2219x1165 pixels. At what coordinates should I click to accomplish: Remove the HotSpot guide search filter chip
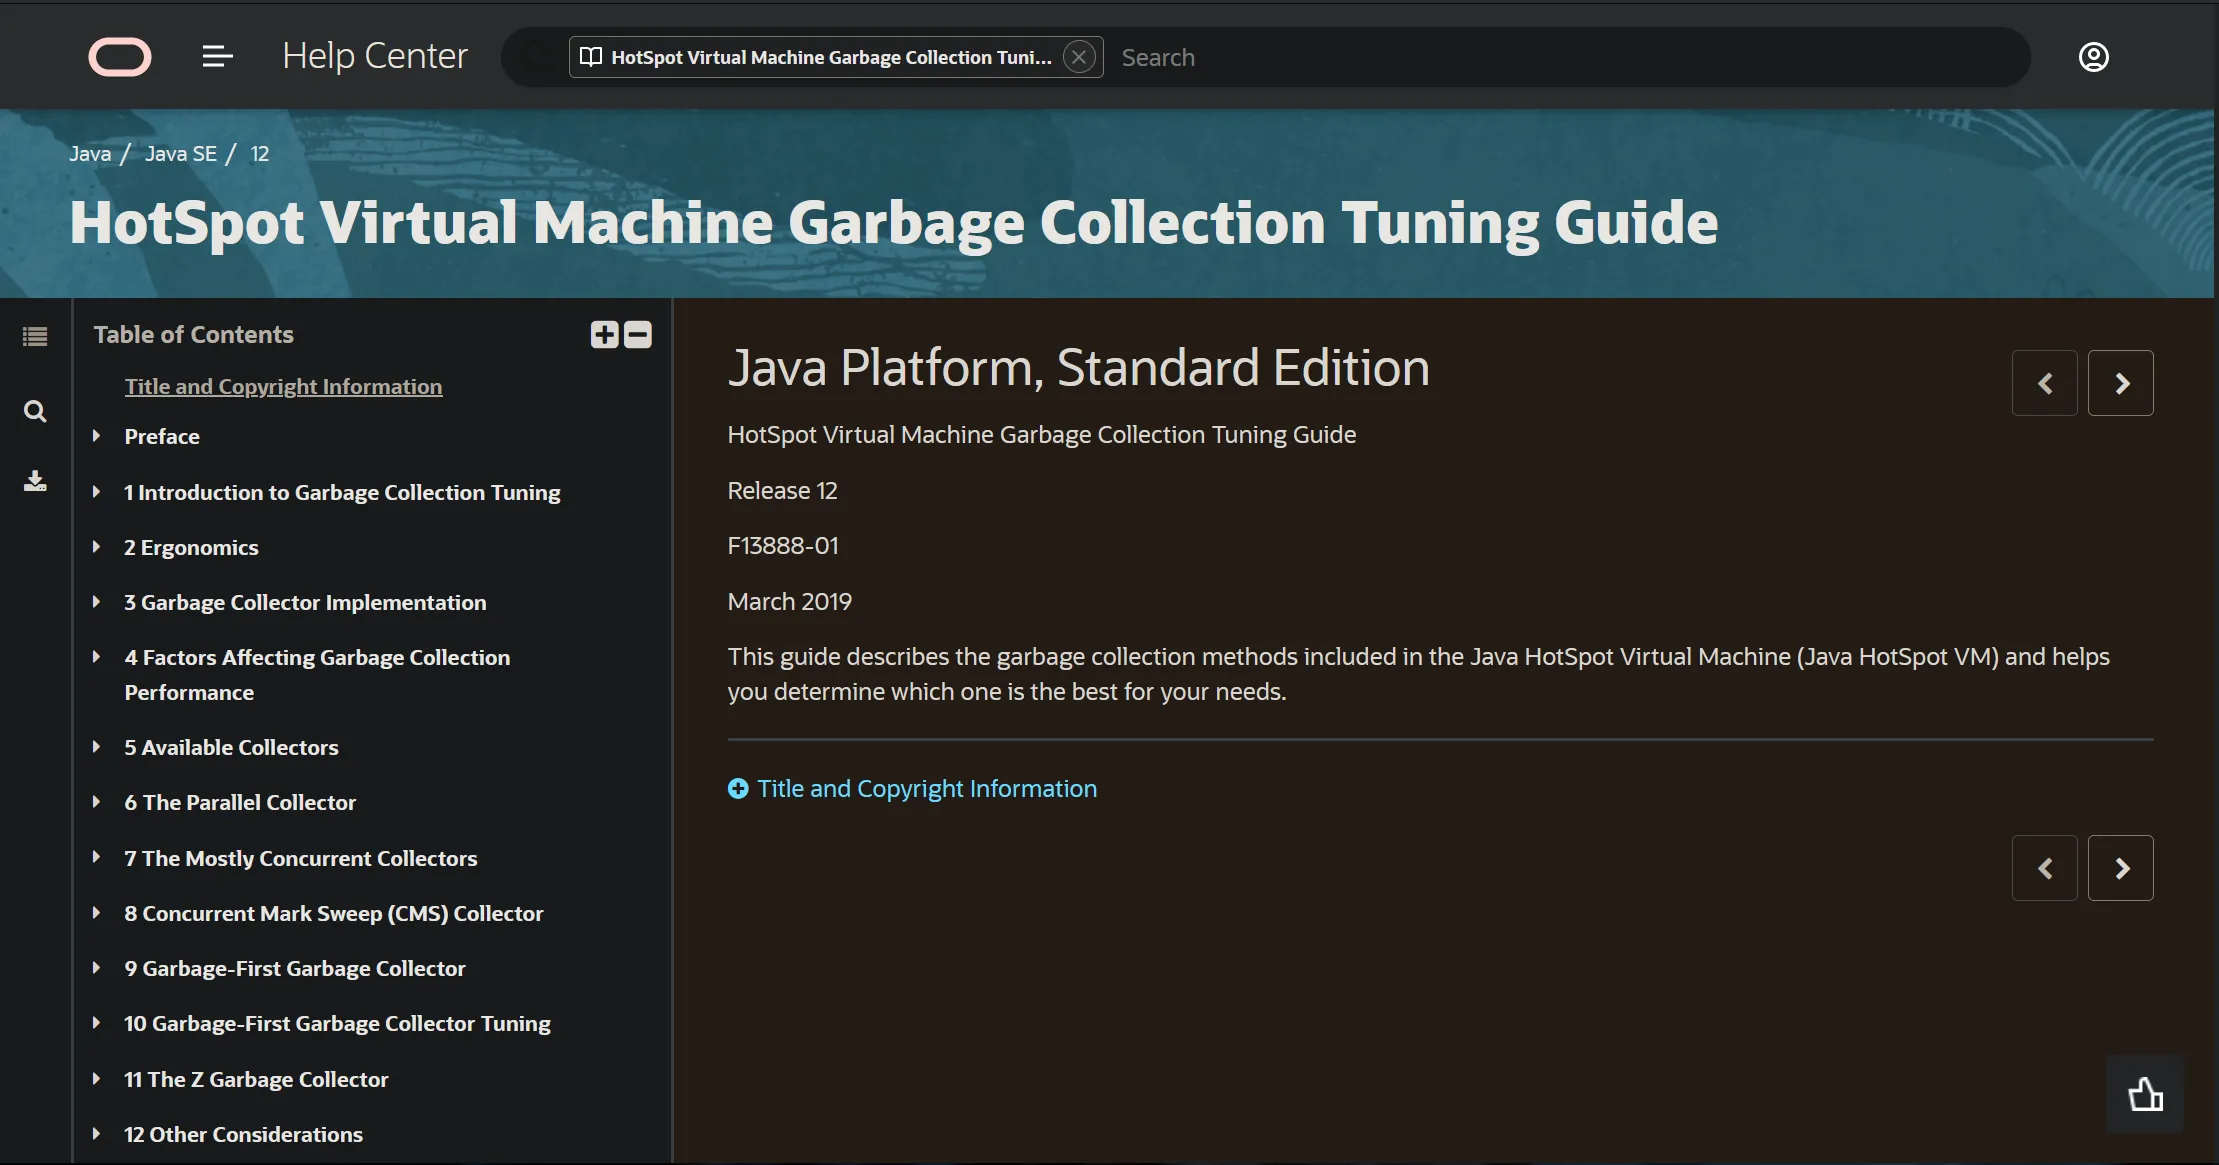pos(1079,57)
